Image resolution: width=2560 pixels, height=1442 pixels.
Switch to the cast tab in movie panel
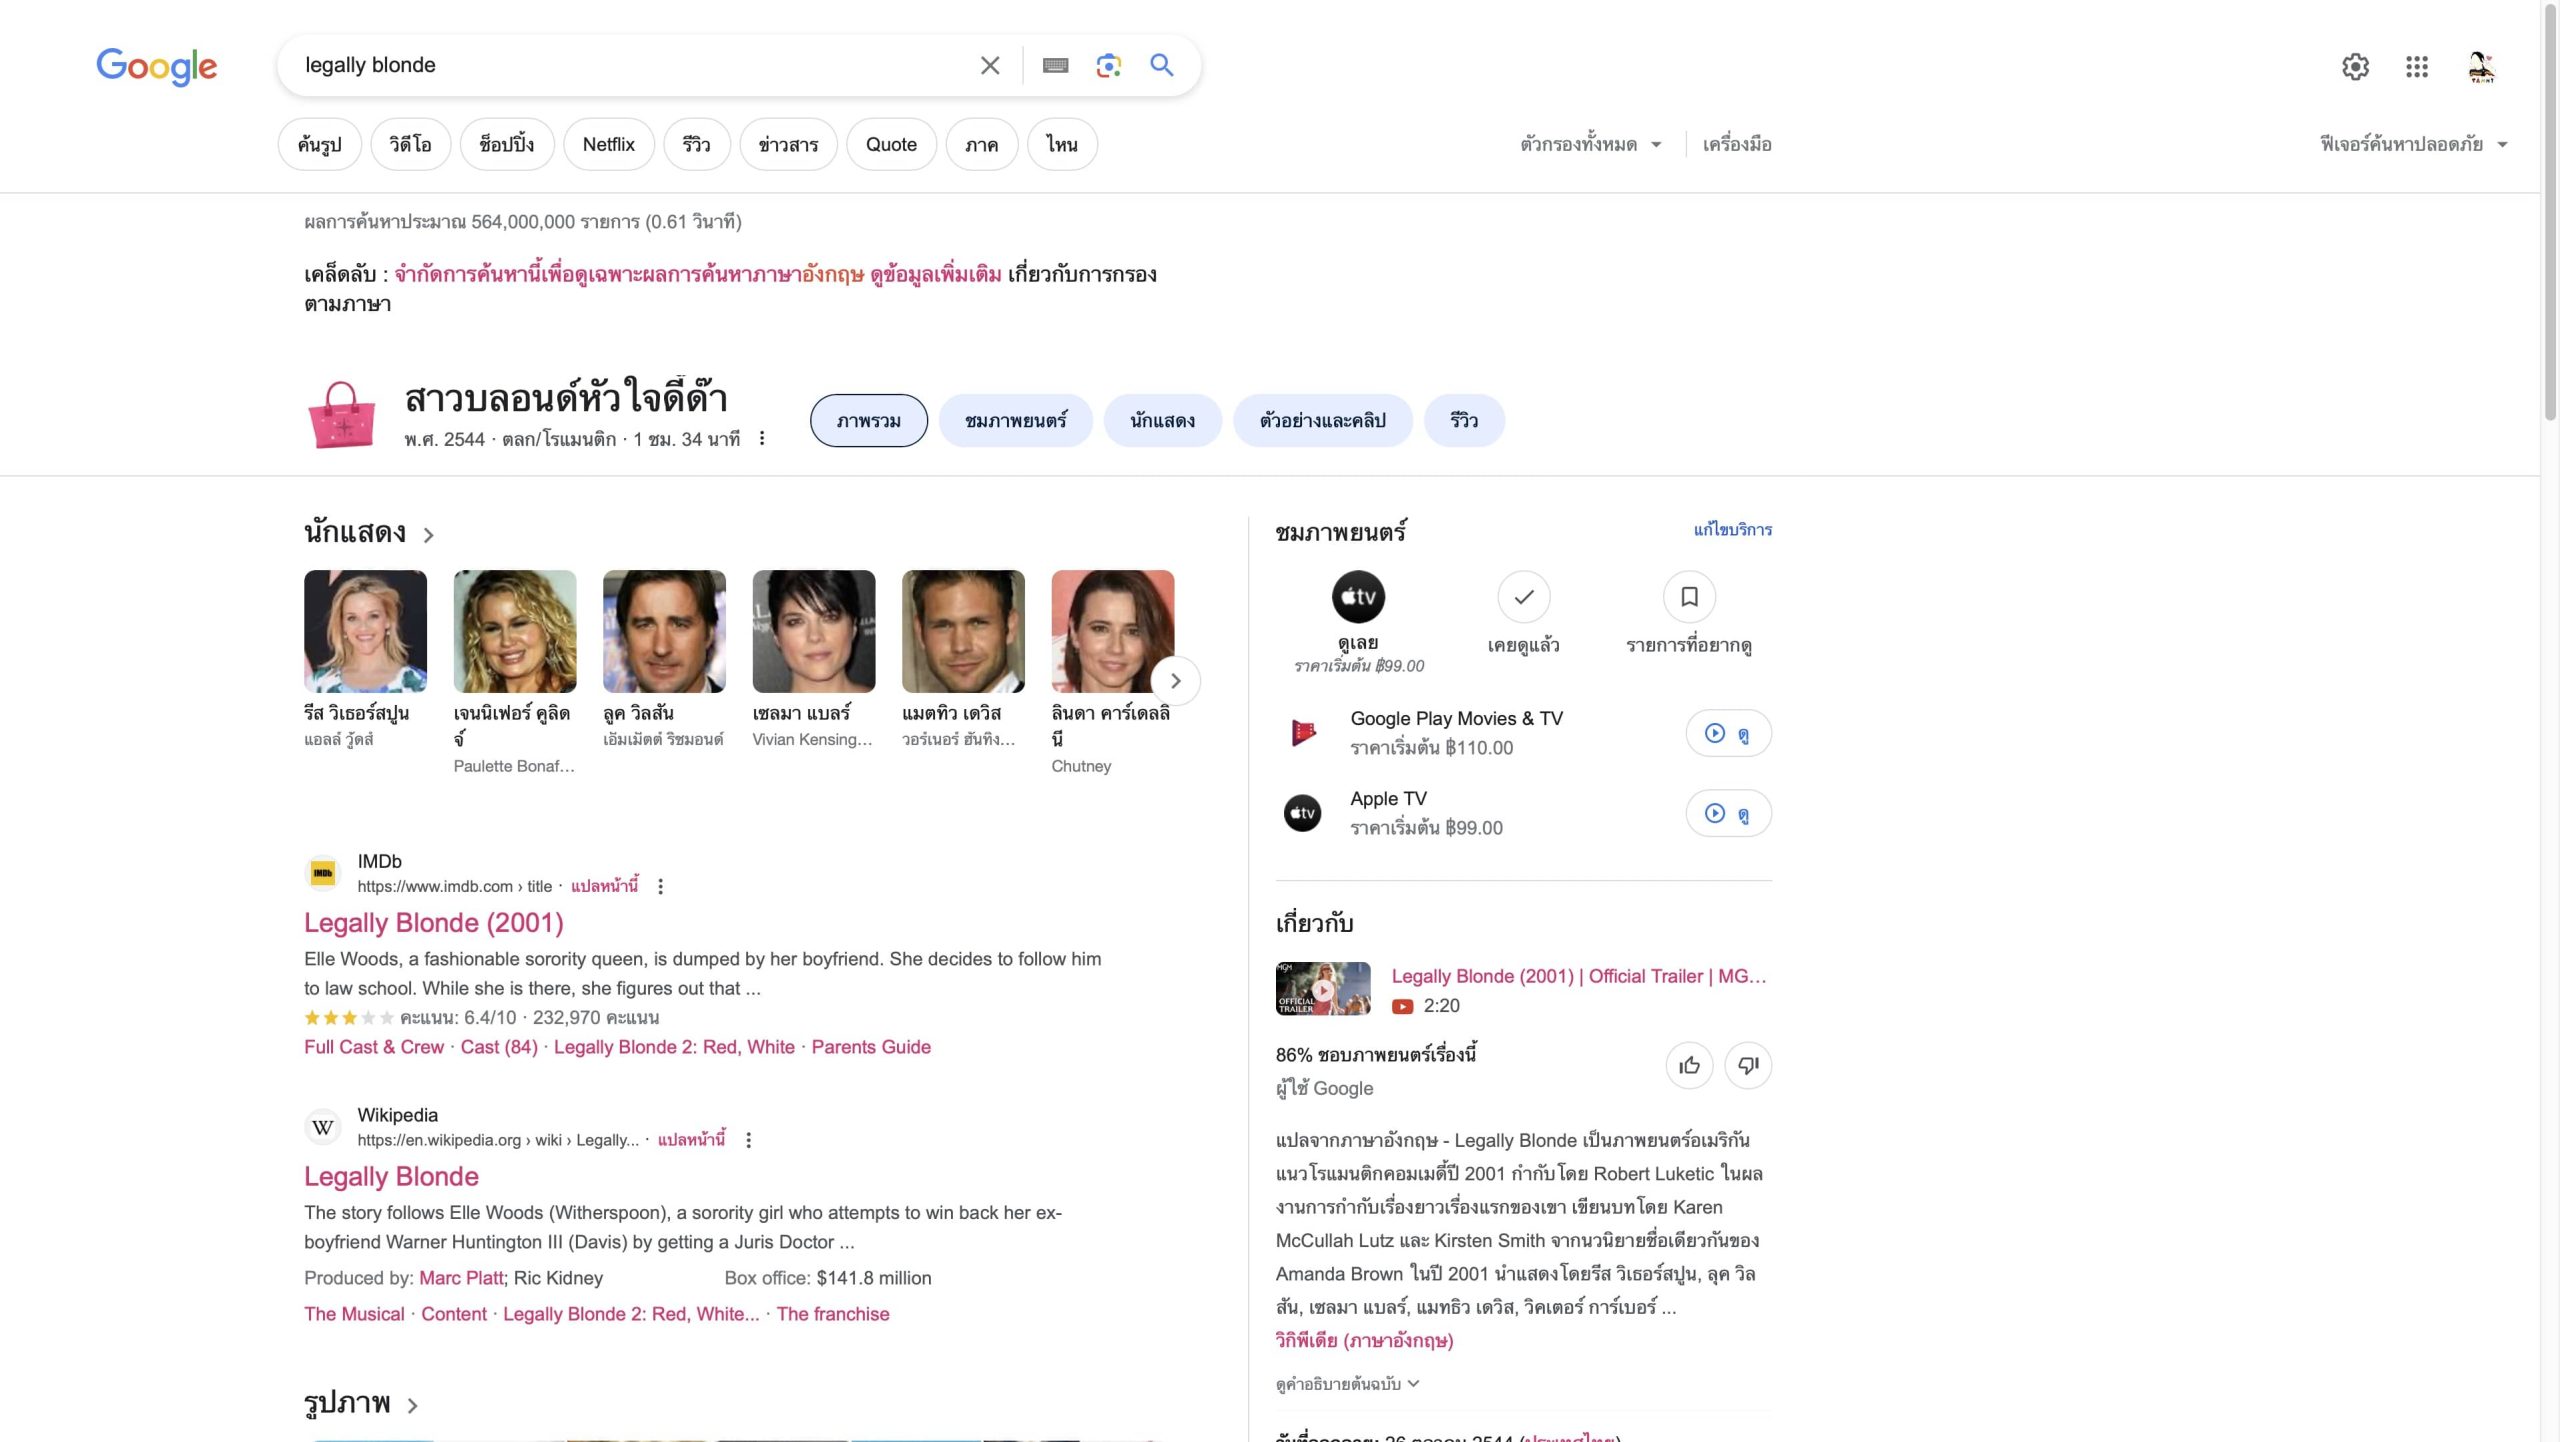[x=1162, y=421]
